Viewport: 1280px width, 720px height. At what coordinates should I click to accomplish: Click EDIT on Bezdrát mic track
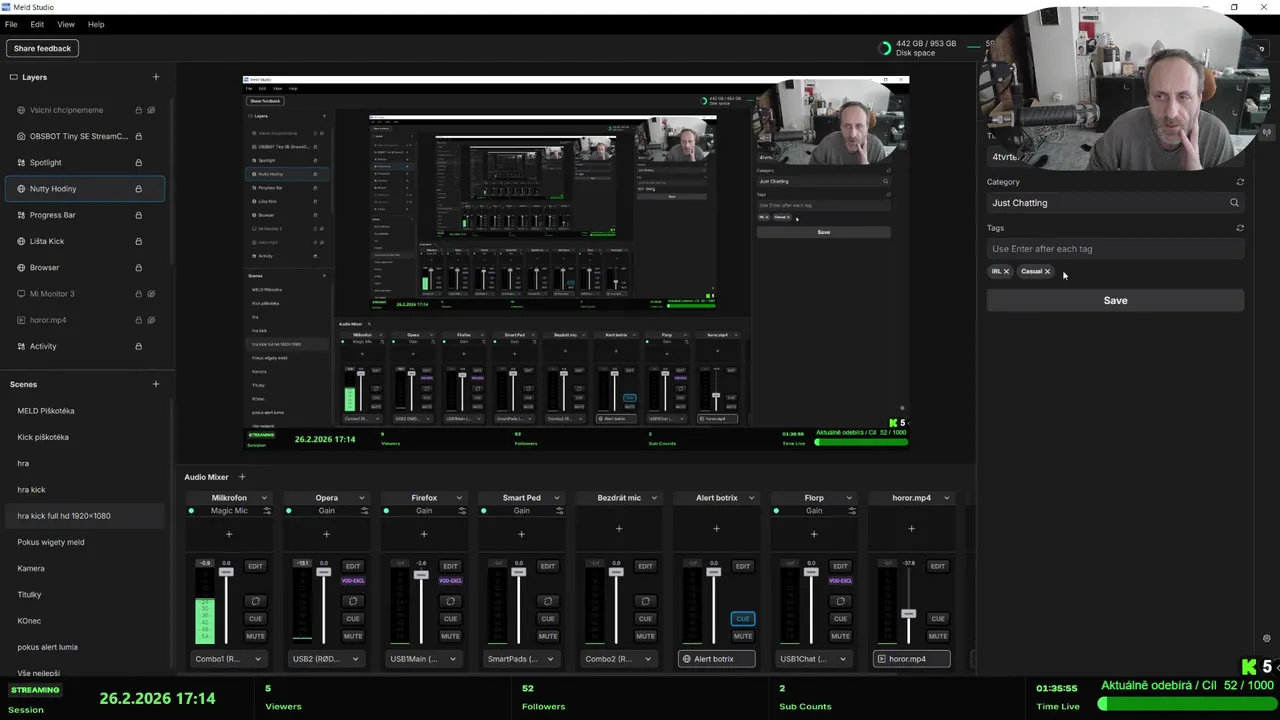645,566
